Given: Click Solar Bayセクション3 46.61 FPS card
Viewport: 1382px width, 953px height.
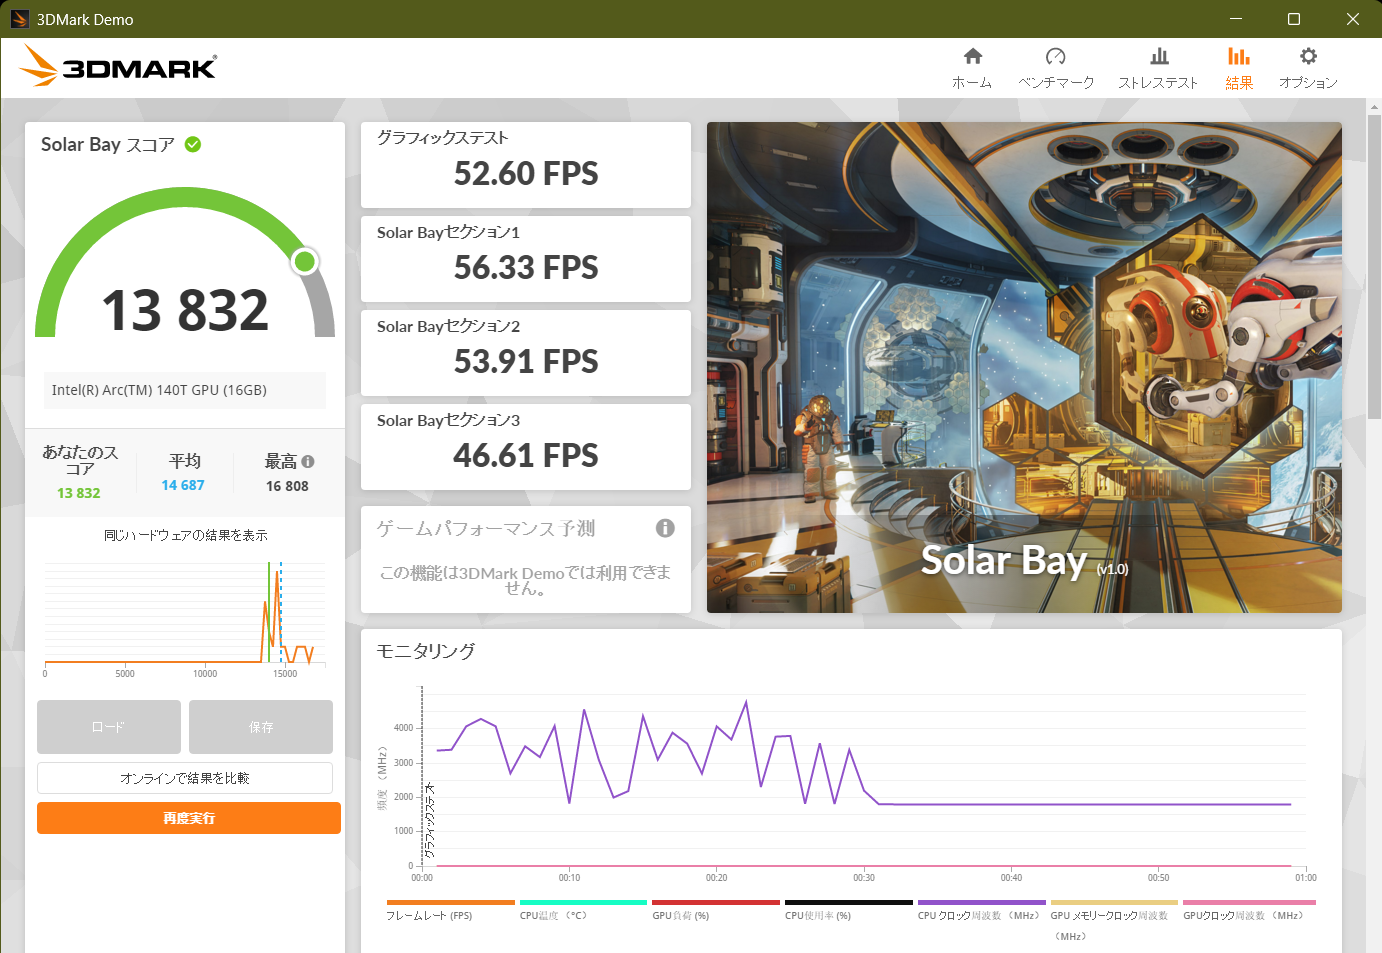Looking at the screenshot, I should (x=526, y=447).
